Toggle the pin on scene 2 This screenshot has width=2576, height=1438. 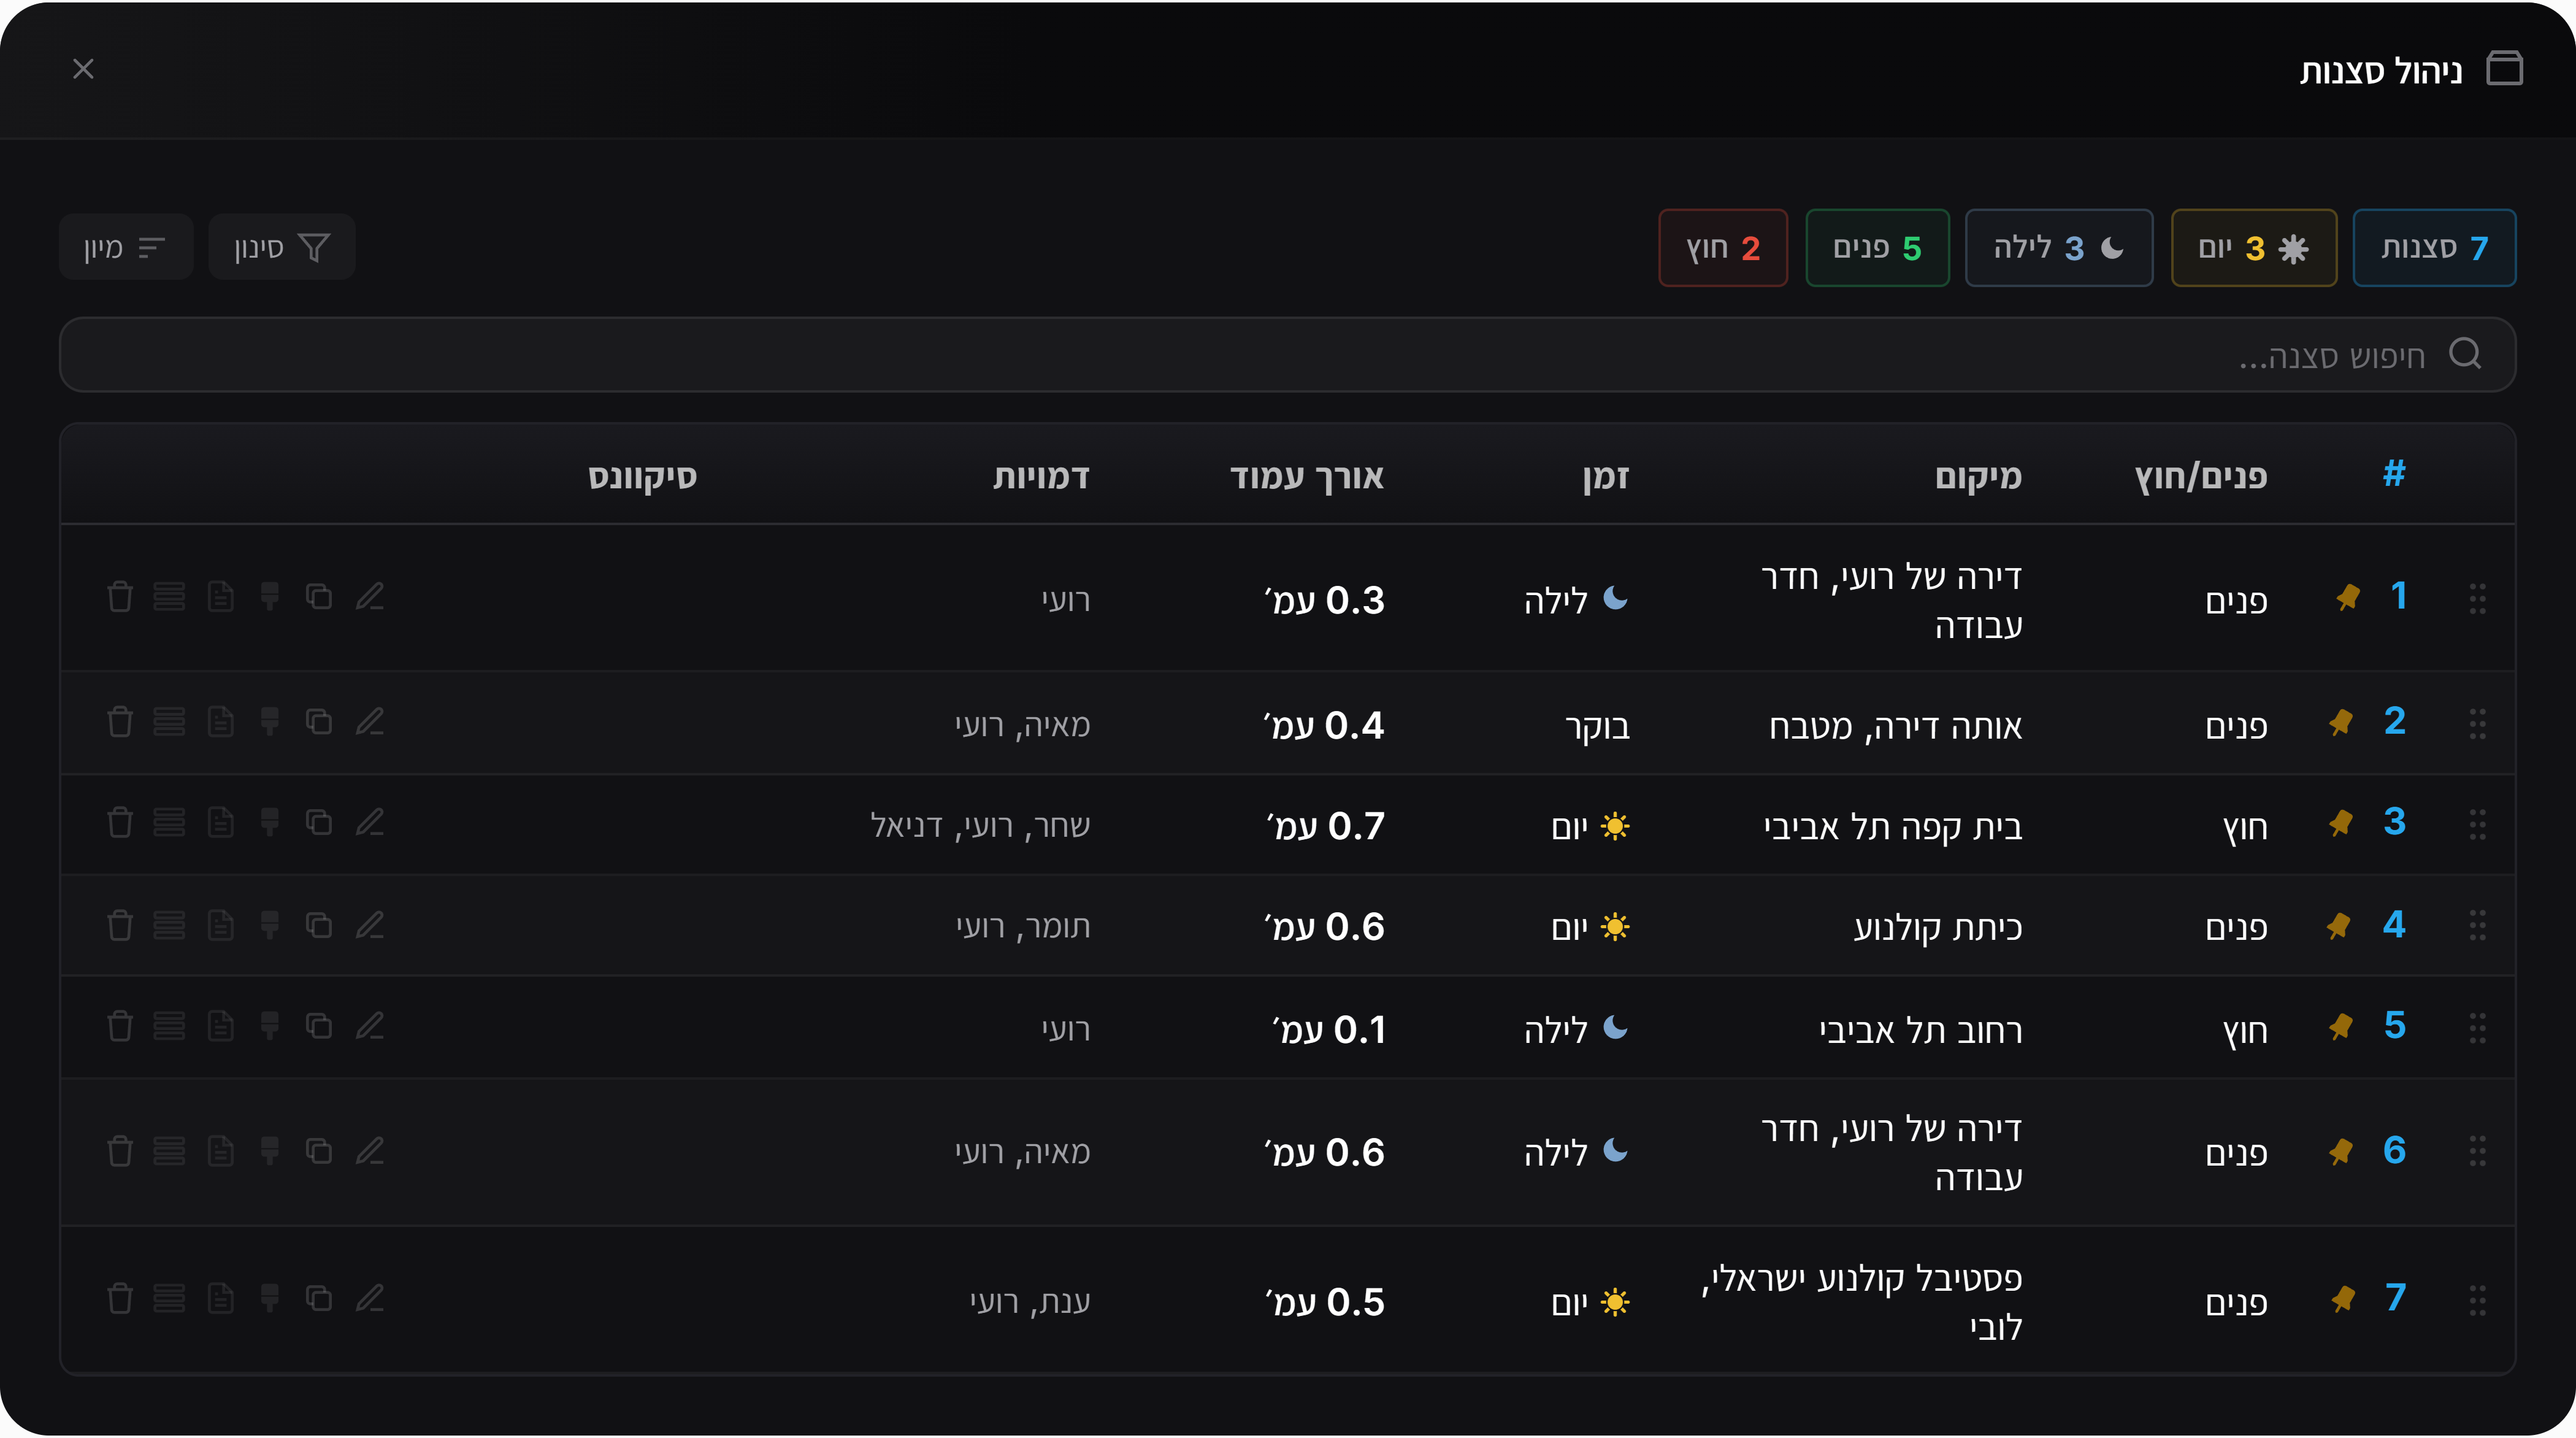click(x=2341, y=723)
